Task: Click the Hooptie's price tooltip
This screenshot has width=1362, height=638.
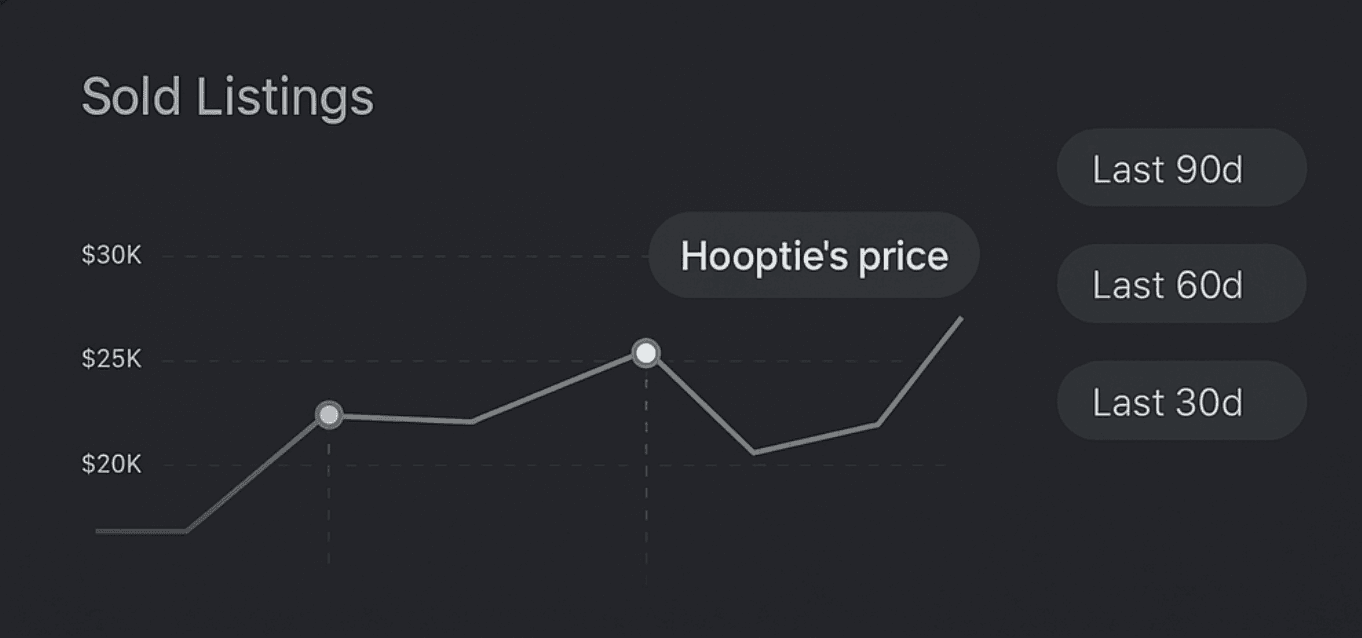Action: tap(813, 255)
